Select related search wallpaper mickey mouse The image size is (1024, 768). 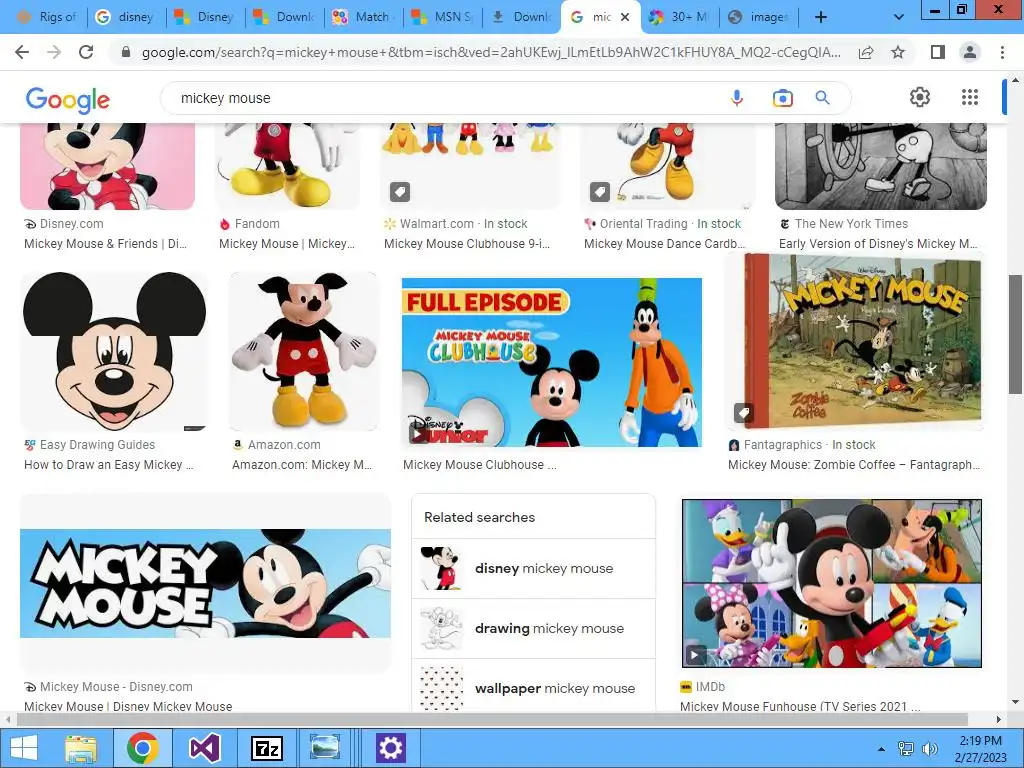pyautogui.click(x=534, y=686)
